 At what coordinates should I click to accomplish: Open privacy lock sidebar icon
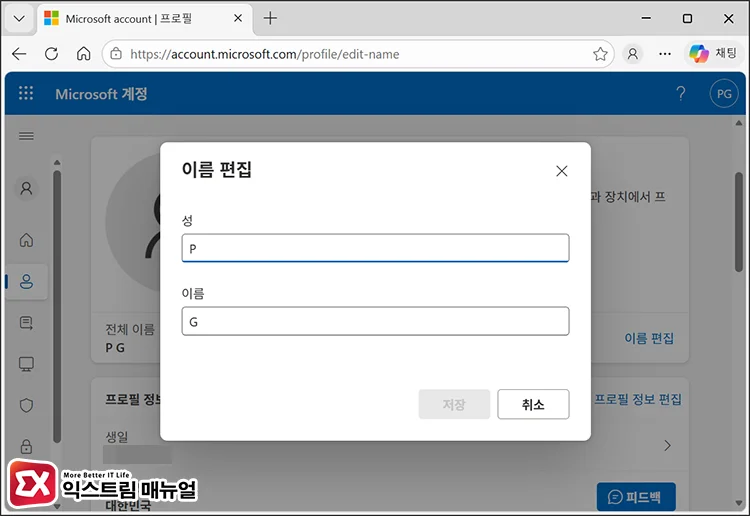(26, 447)
